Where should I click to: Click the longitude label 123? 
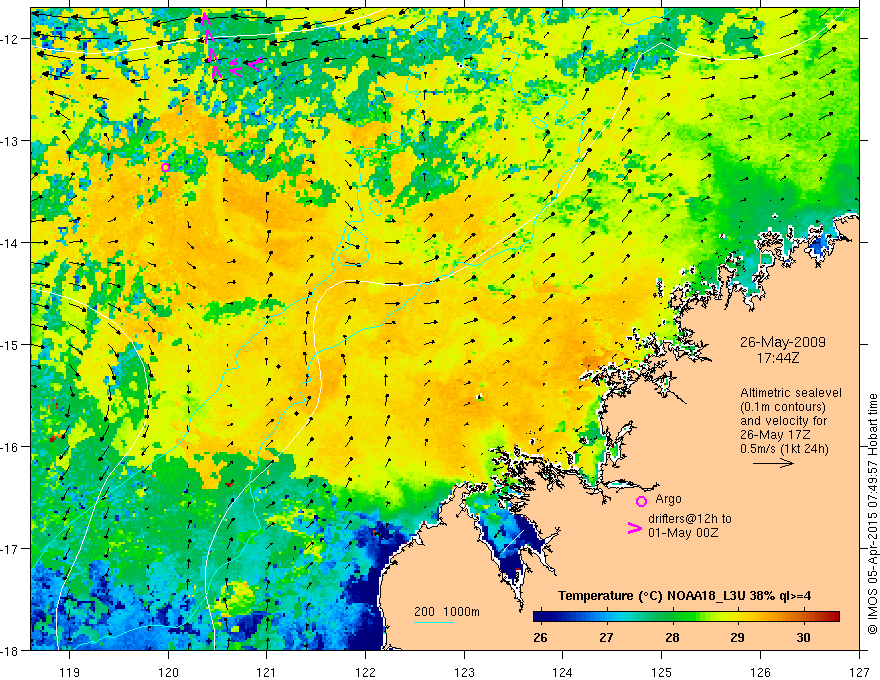pos(464,672)
